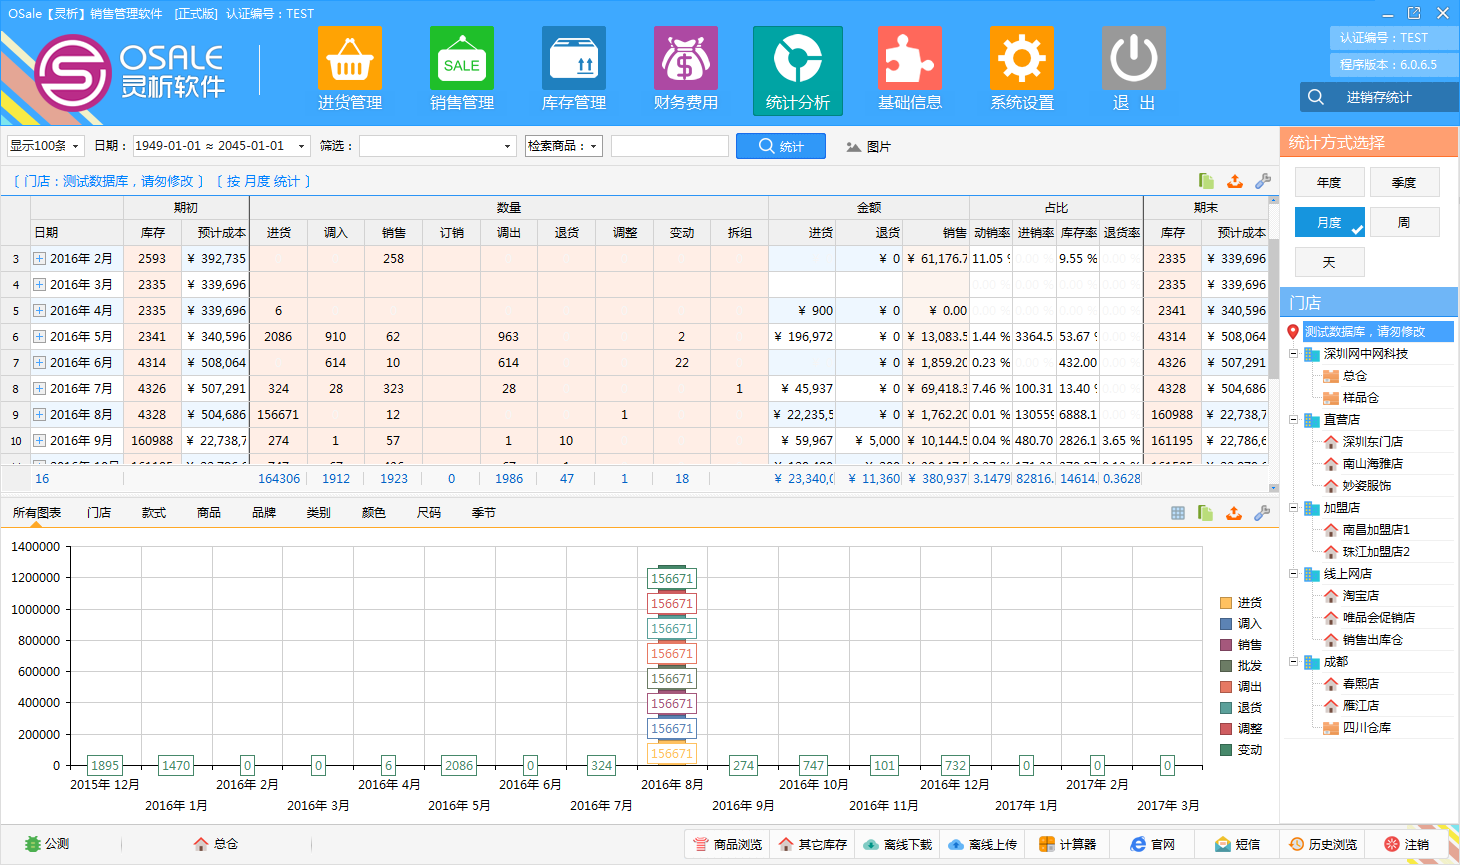Image resolution: width=1460 pixels, height=865 pixels.
Task: Expand the 2016年 5月 row
Action: coord(39,336)
